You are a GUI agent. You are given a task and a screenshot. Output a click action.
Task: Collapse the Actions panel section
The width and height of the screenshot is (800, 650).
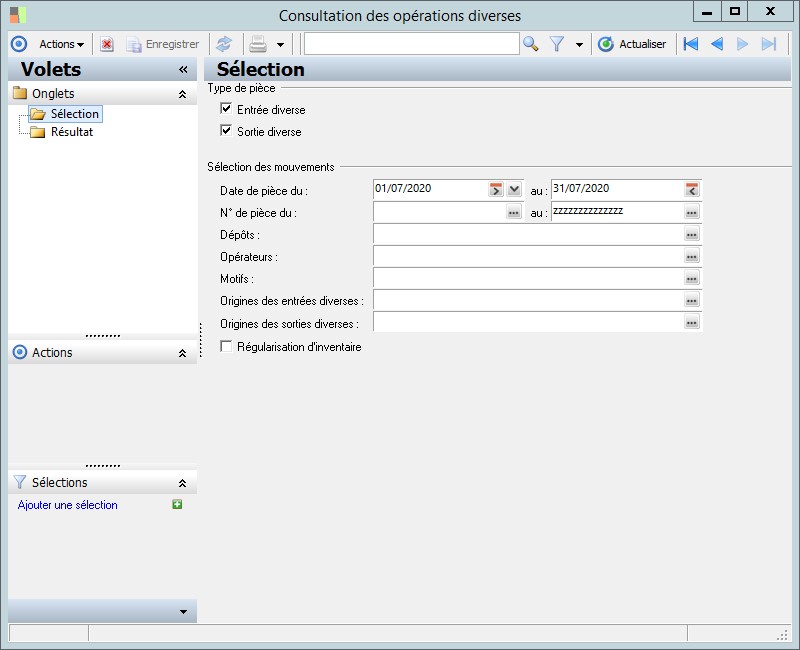[x=182, y=353]
